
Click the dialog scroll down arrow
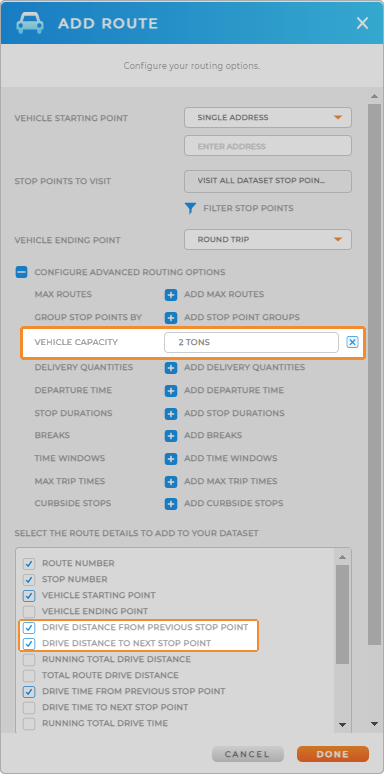tap(375, 724)
